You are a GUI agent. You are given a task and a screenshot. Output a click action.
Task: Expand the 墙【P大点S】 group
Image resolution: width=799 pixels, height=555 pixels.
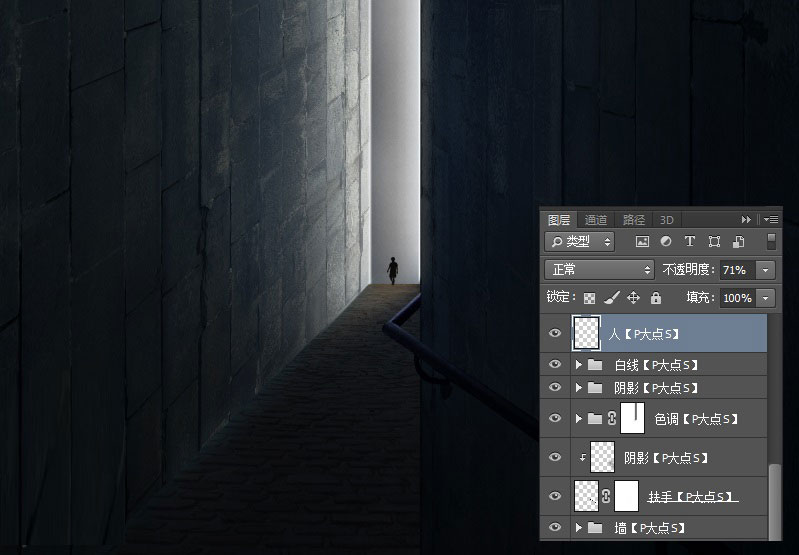pyautogui.click(x=579, y=528)
